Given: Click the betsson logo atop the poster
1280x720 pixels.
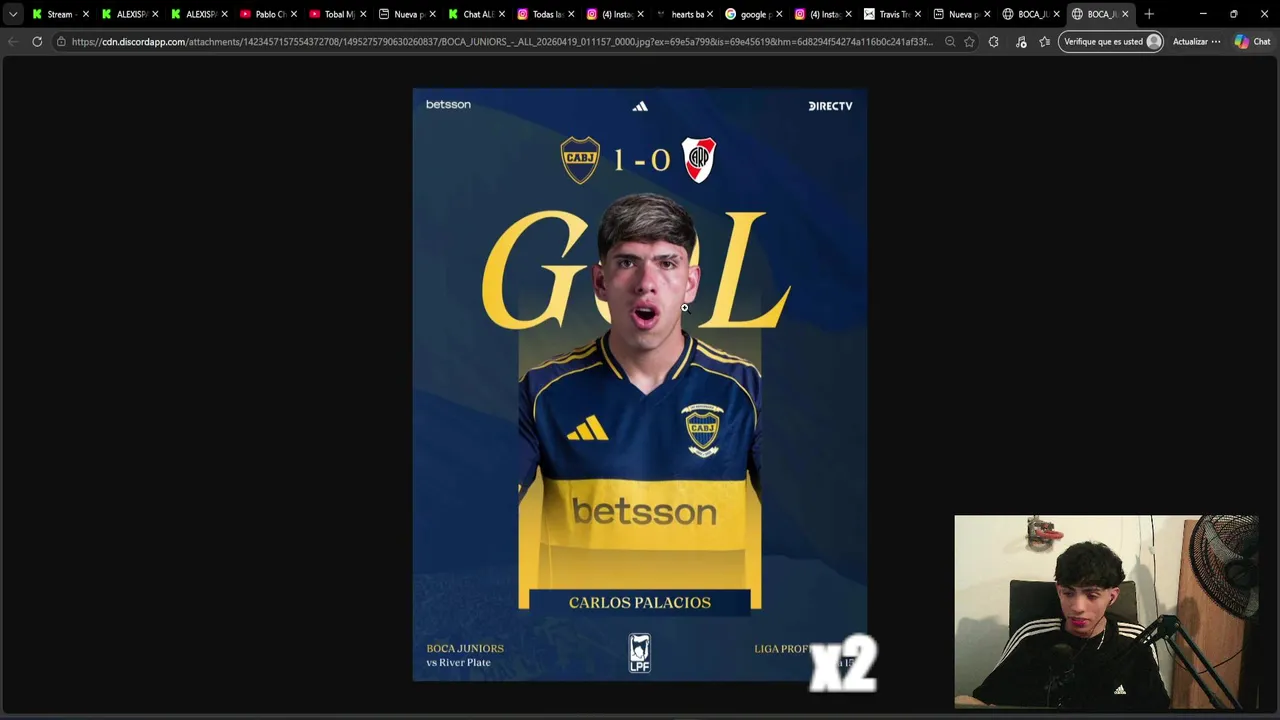Looking at the screenshot, I should 448,104.
